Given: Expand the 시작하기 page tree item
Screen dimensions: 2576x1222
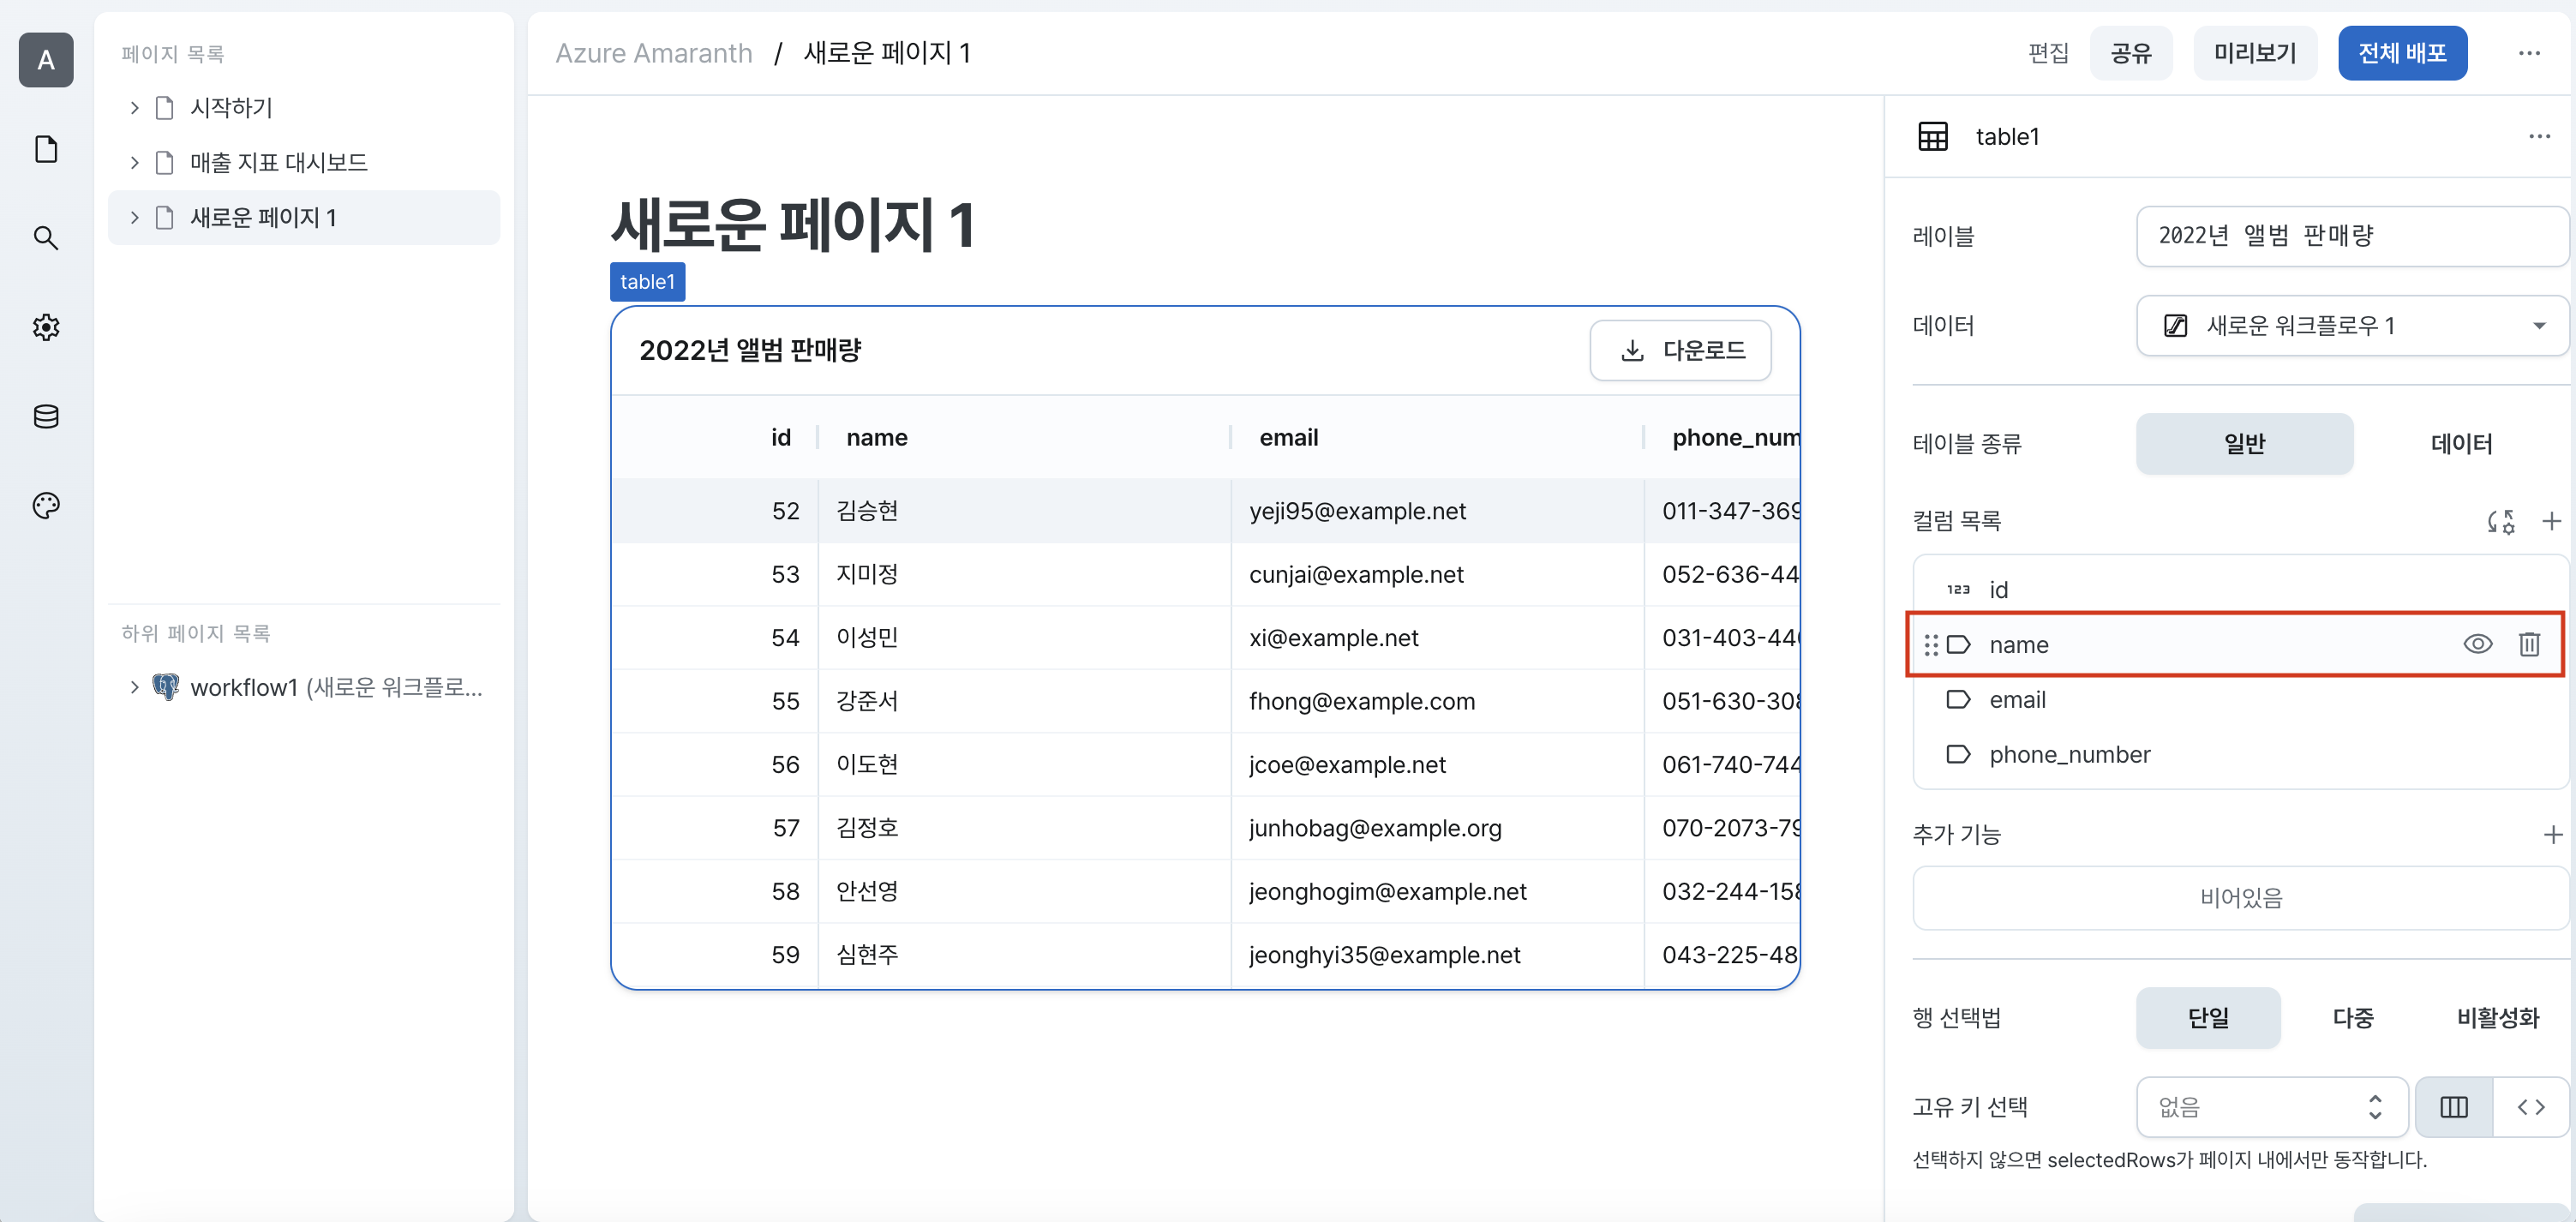Looking at the screenshot, I should 134,108.
